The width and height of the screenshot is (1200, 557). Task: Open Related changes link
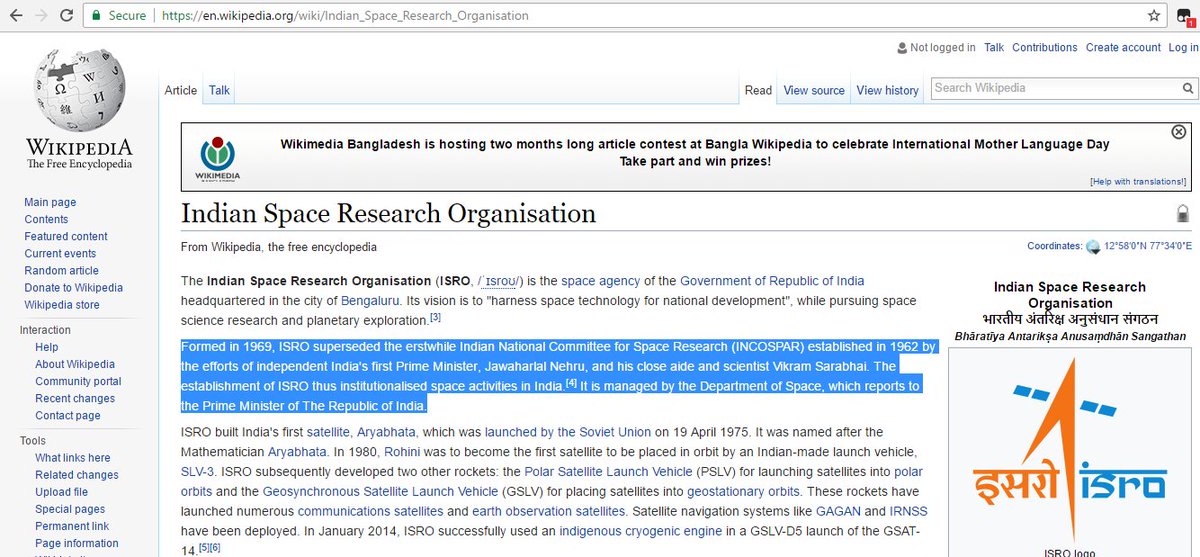pos(77,475)
